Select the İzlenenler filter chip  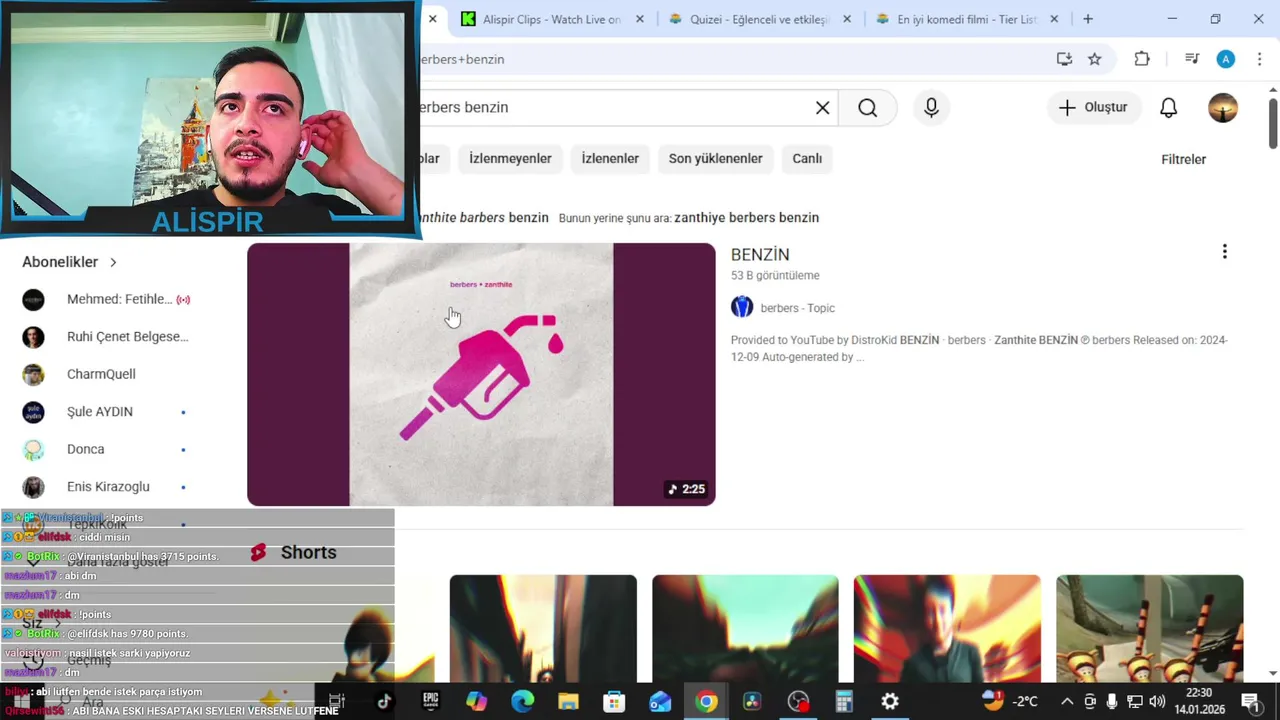(610, 159)
